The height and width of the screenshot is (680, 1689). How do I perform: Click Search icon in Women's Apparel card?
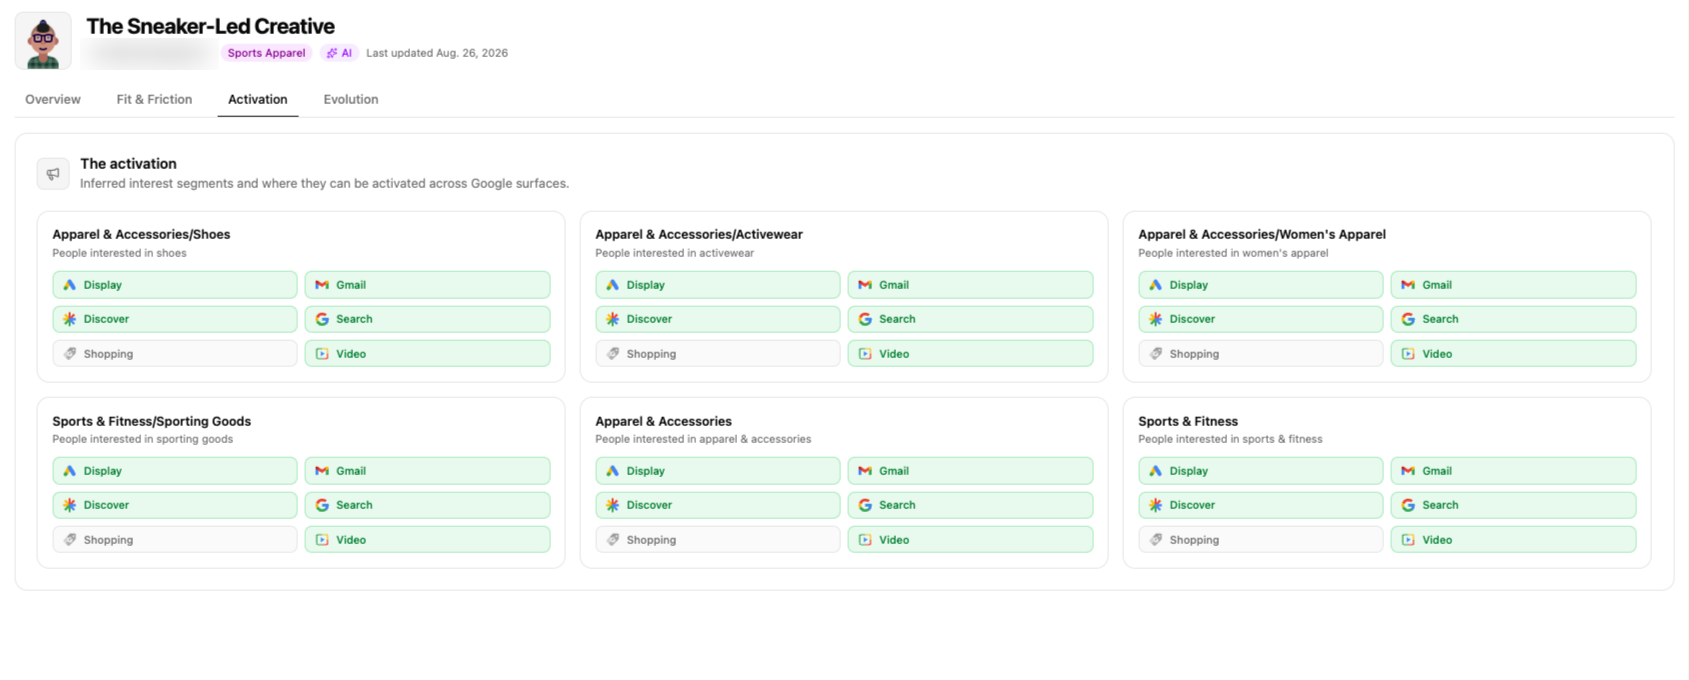pos(1408,319)
